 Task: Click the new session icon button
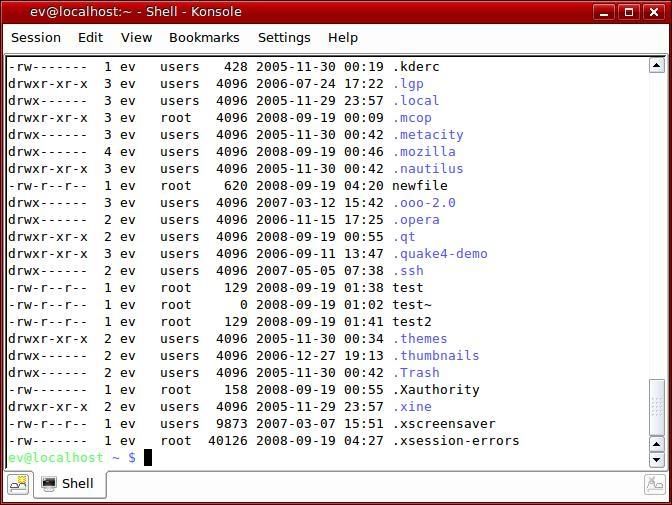coord(18,484)
